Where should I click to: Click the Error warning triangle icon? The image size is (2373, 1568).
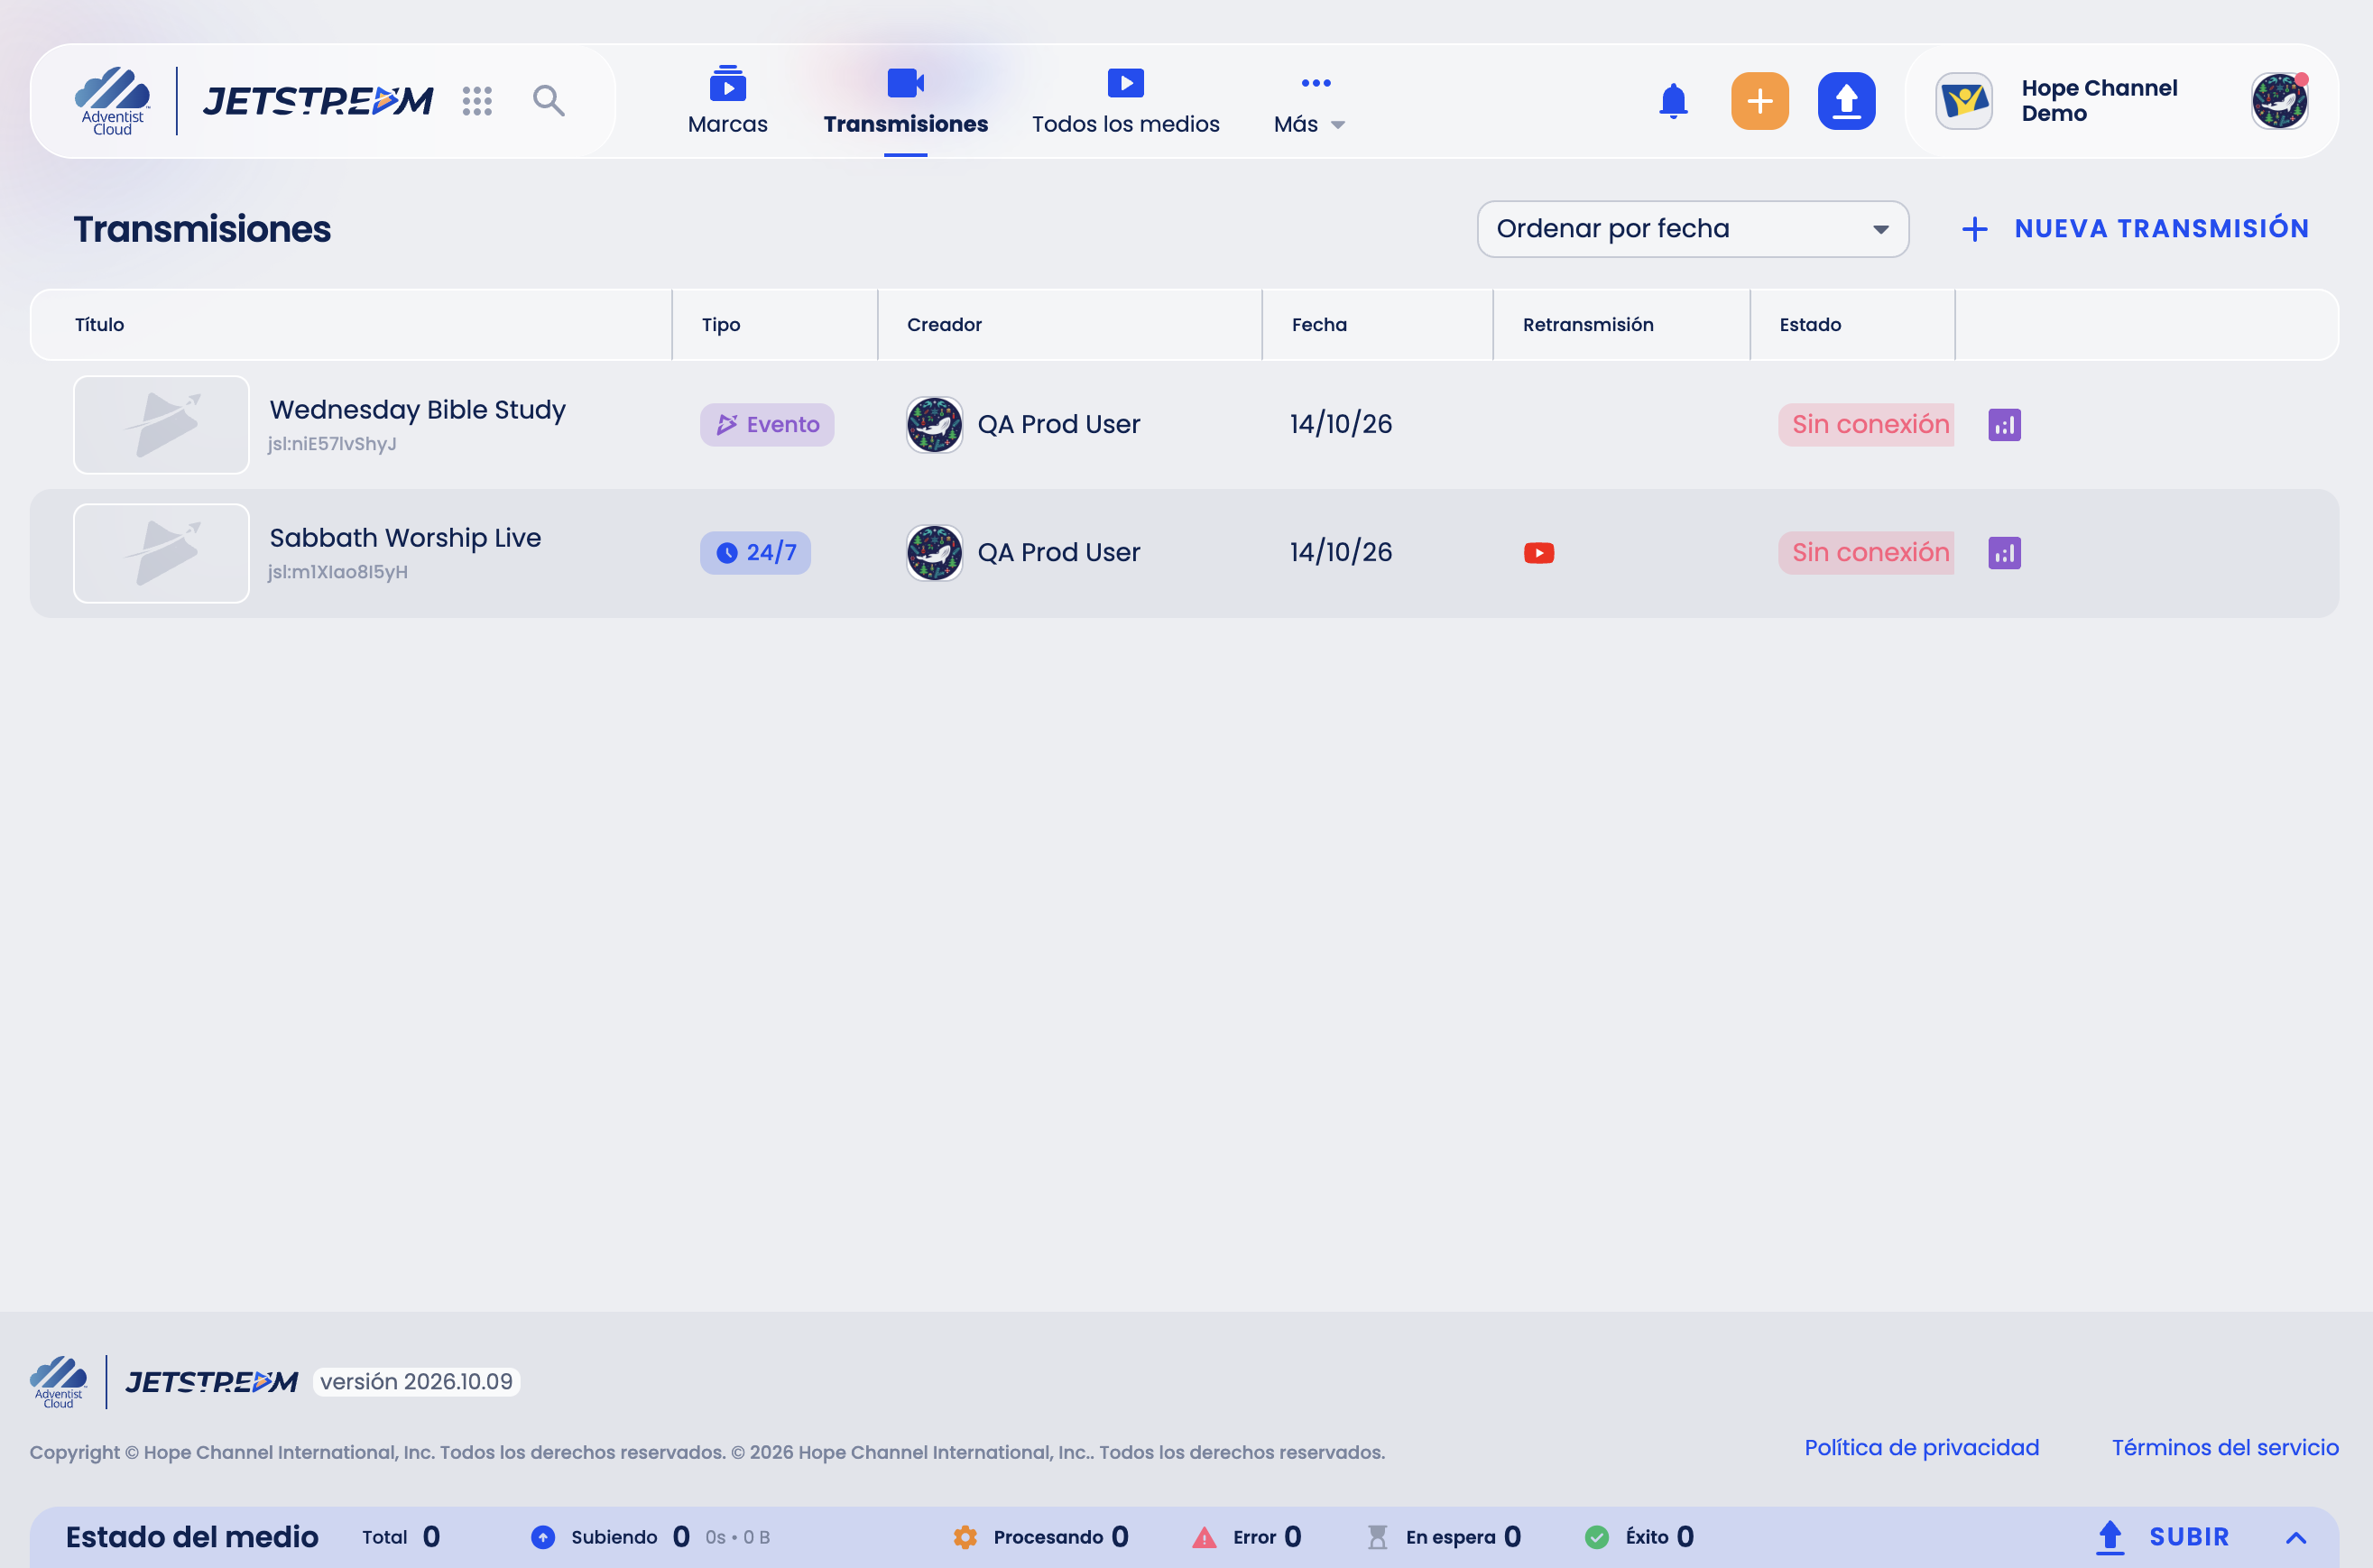(x=1203, y=1537)
